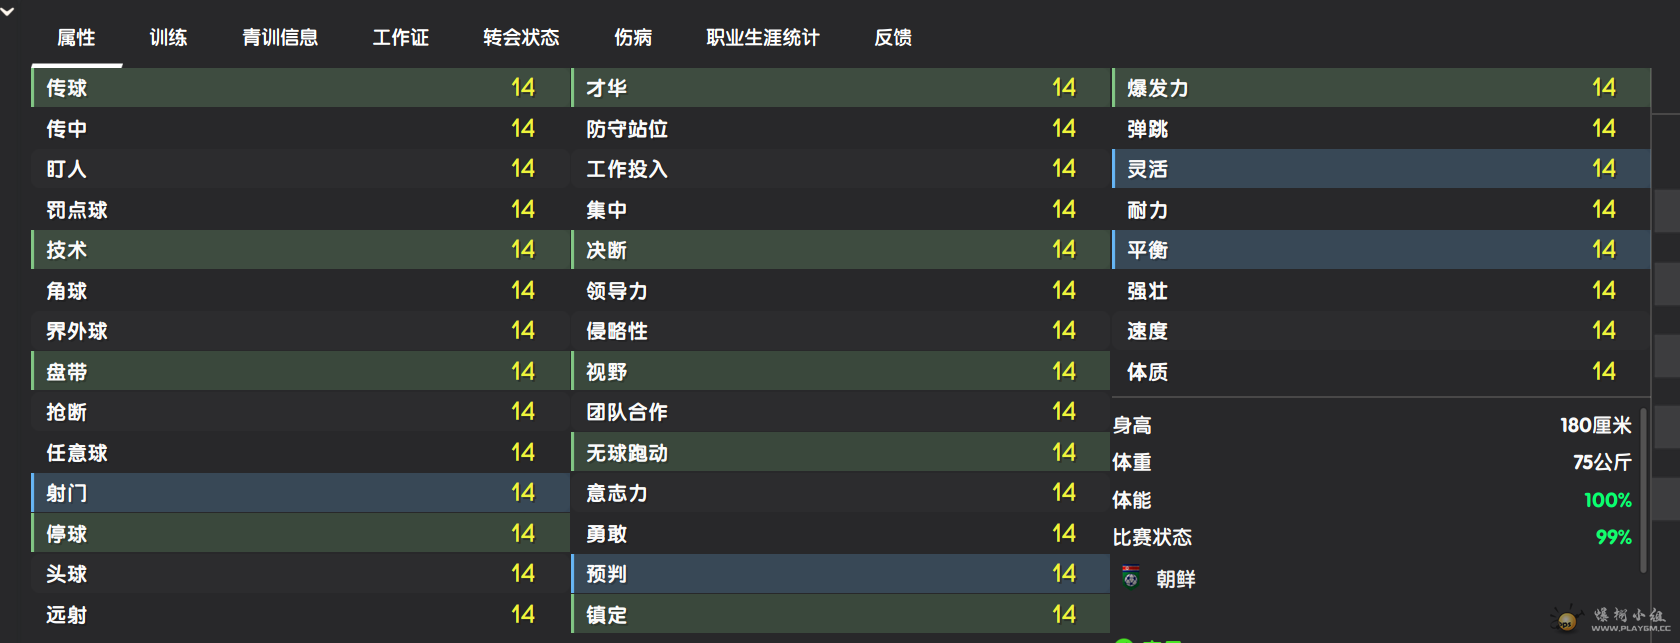
Task: Select the 转会状态 tab
Action: [521, 38]
